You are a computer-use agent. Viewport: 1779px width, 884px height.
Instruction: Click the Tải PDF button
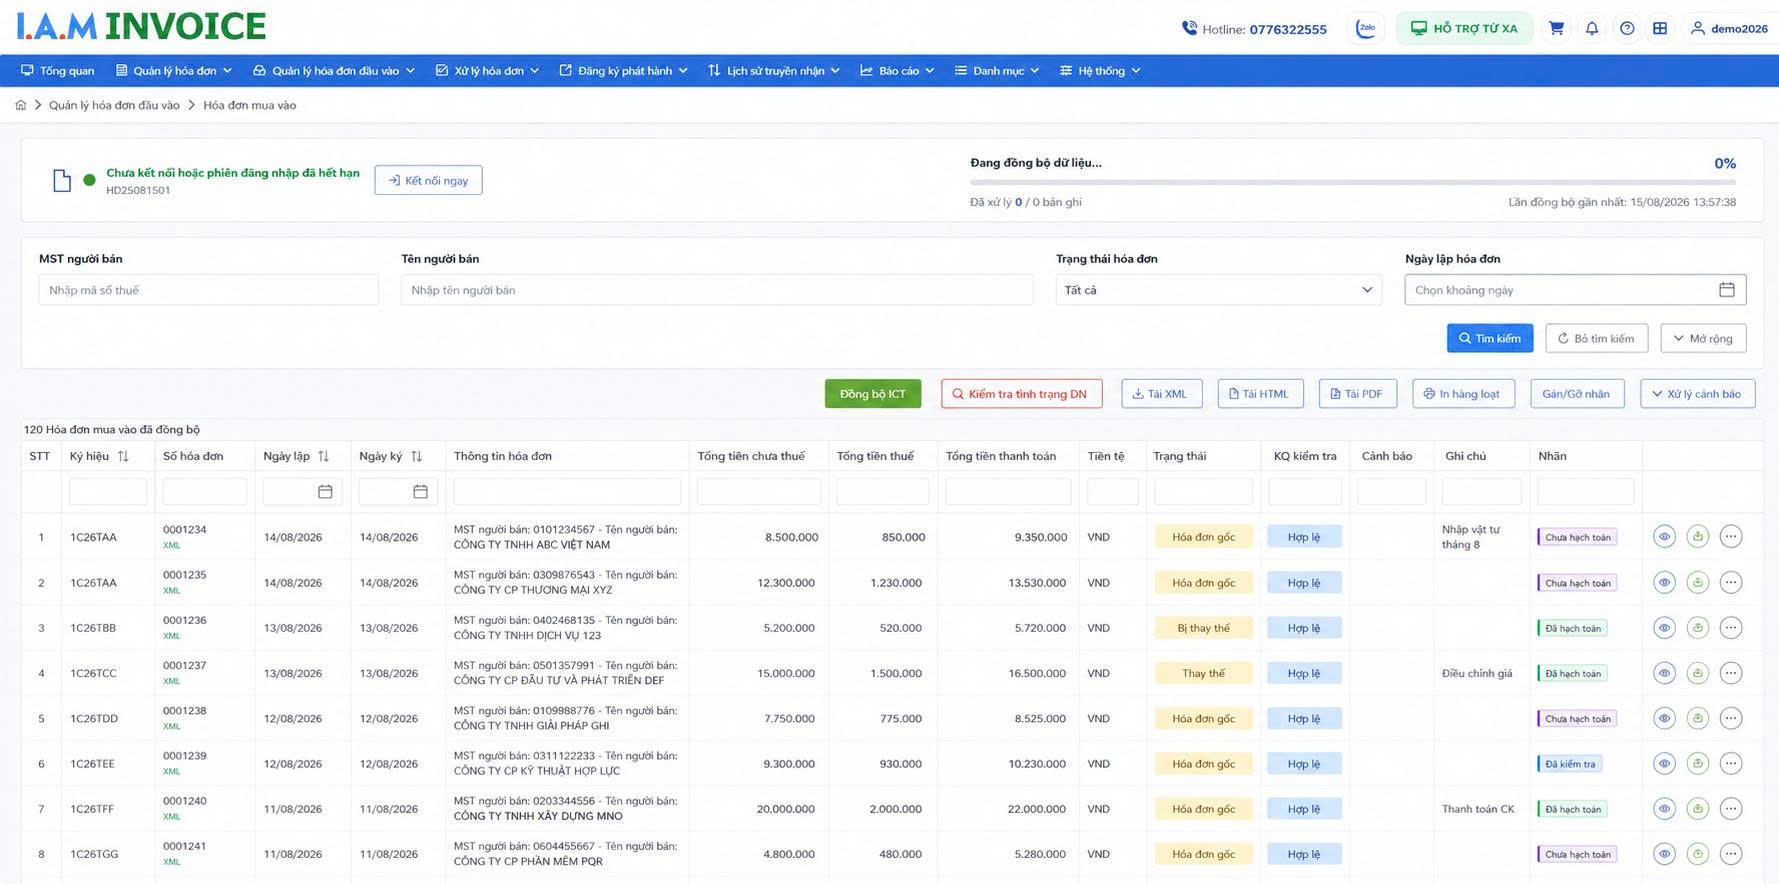(1357, 394)
